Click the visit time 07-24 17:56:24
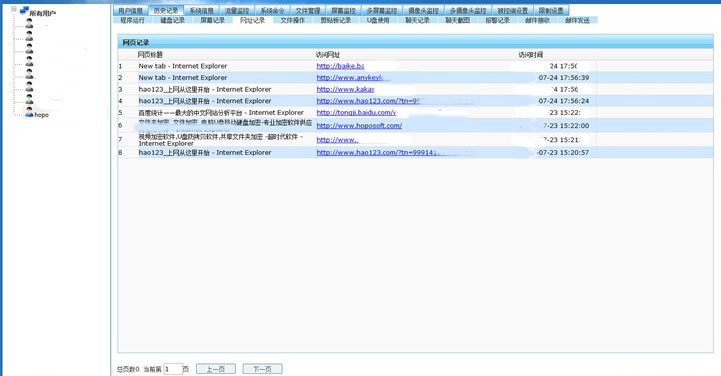Screen dimensions: 721x376 (564, 101)
